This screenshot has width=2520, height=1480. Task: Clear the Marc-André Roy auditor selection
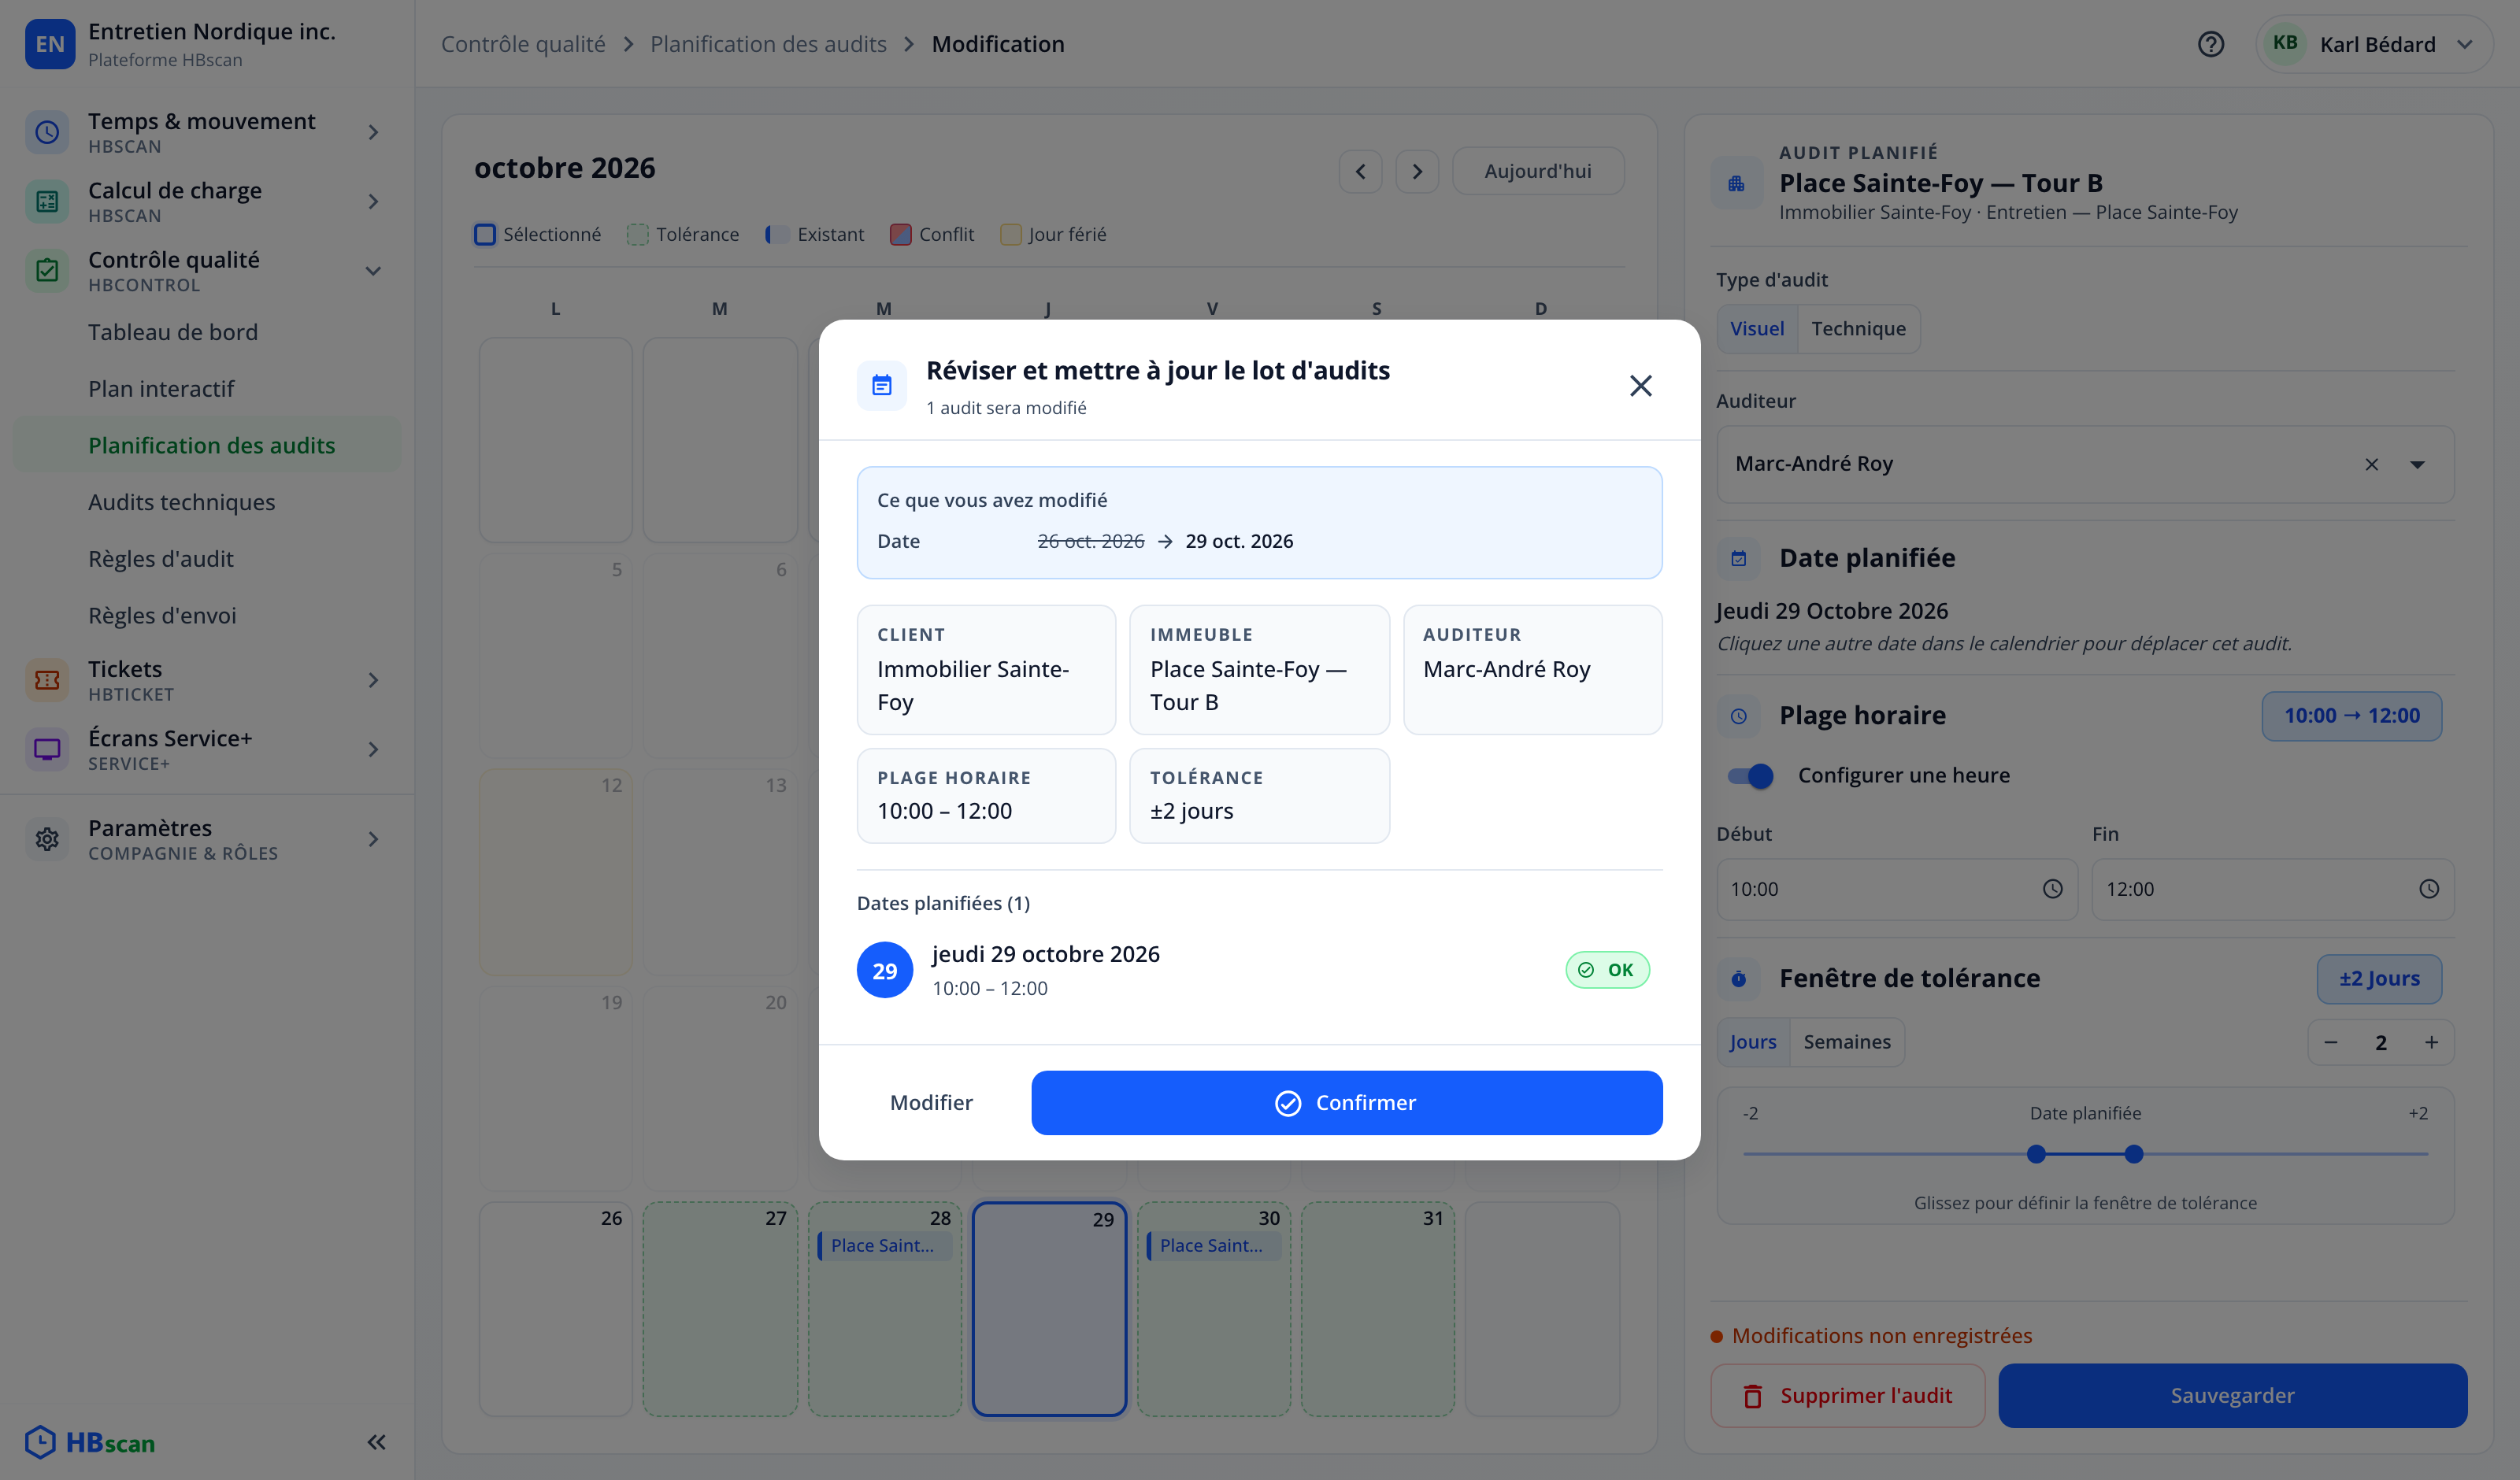pos(2371,464)
